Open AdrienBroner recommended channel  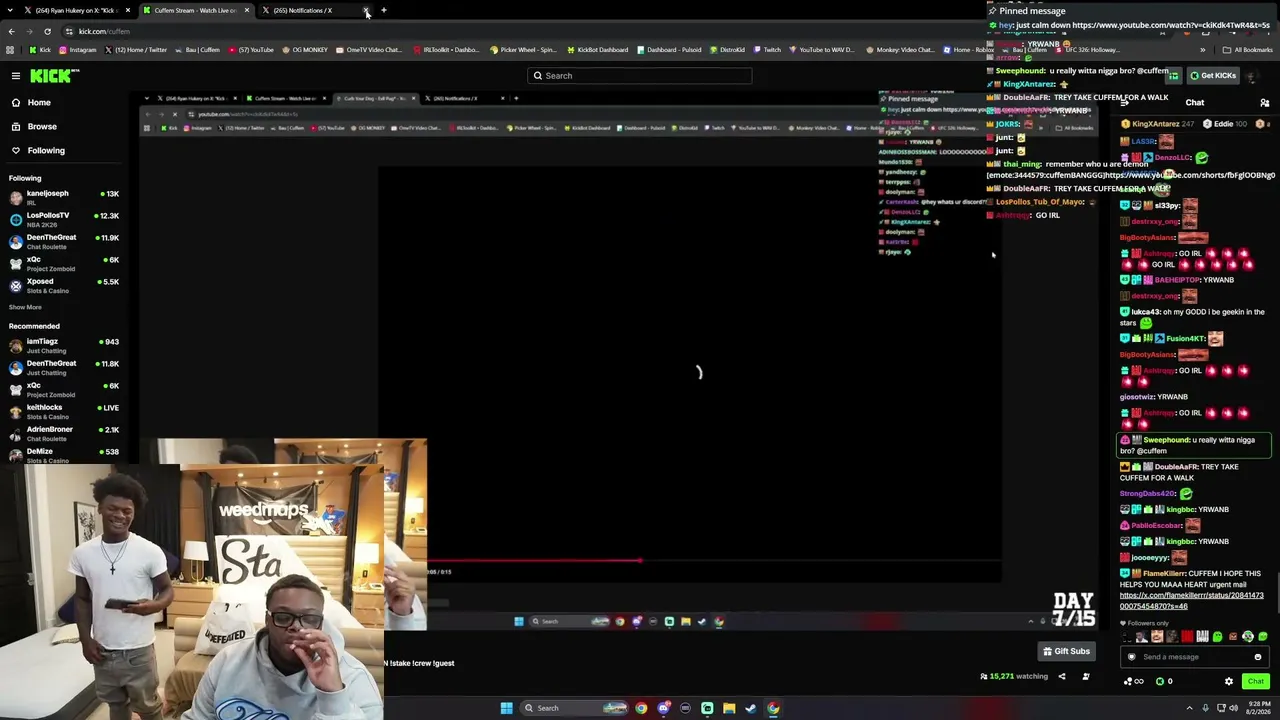64,433
